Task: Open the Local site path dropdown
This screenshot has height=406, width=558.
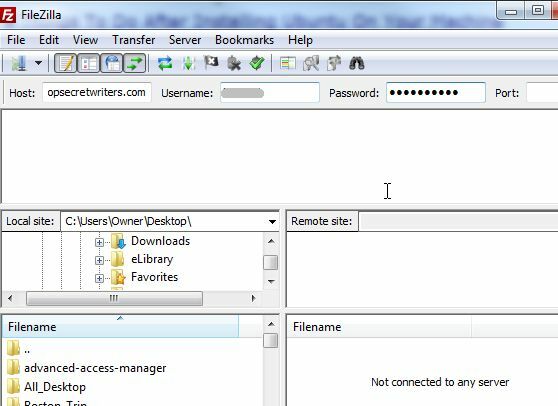Action: click(272, 222)
